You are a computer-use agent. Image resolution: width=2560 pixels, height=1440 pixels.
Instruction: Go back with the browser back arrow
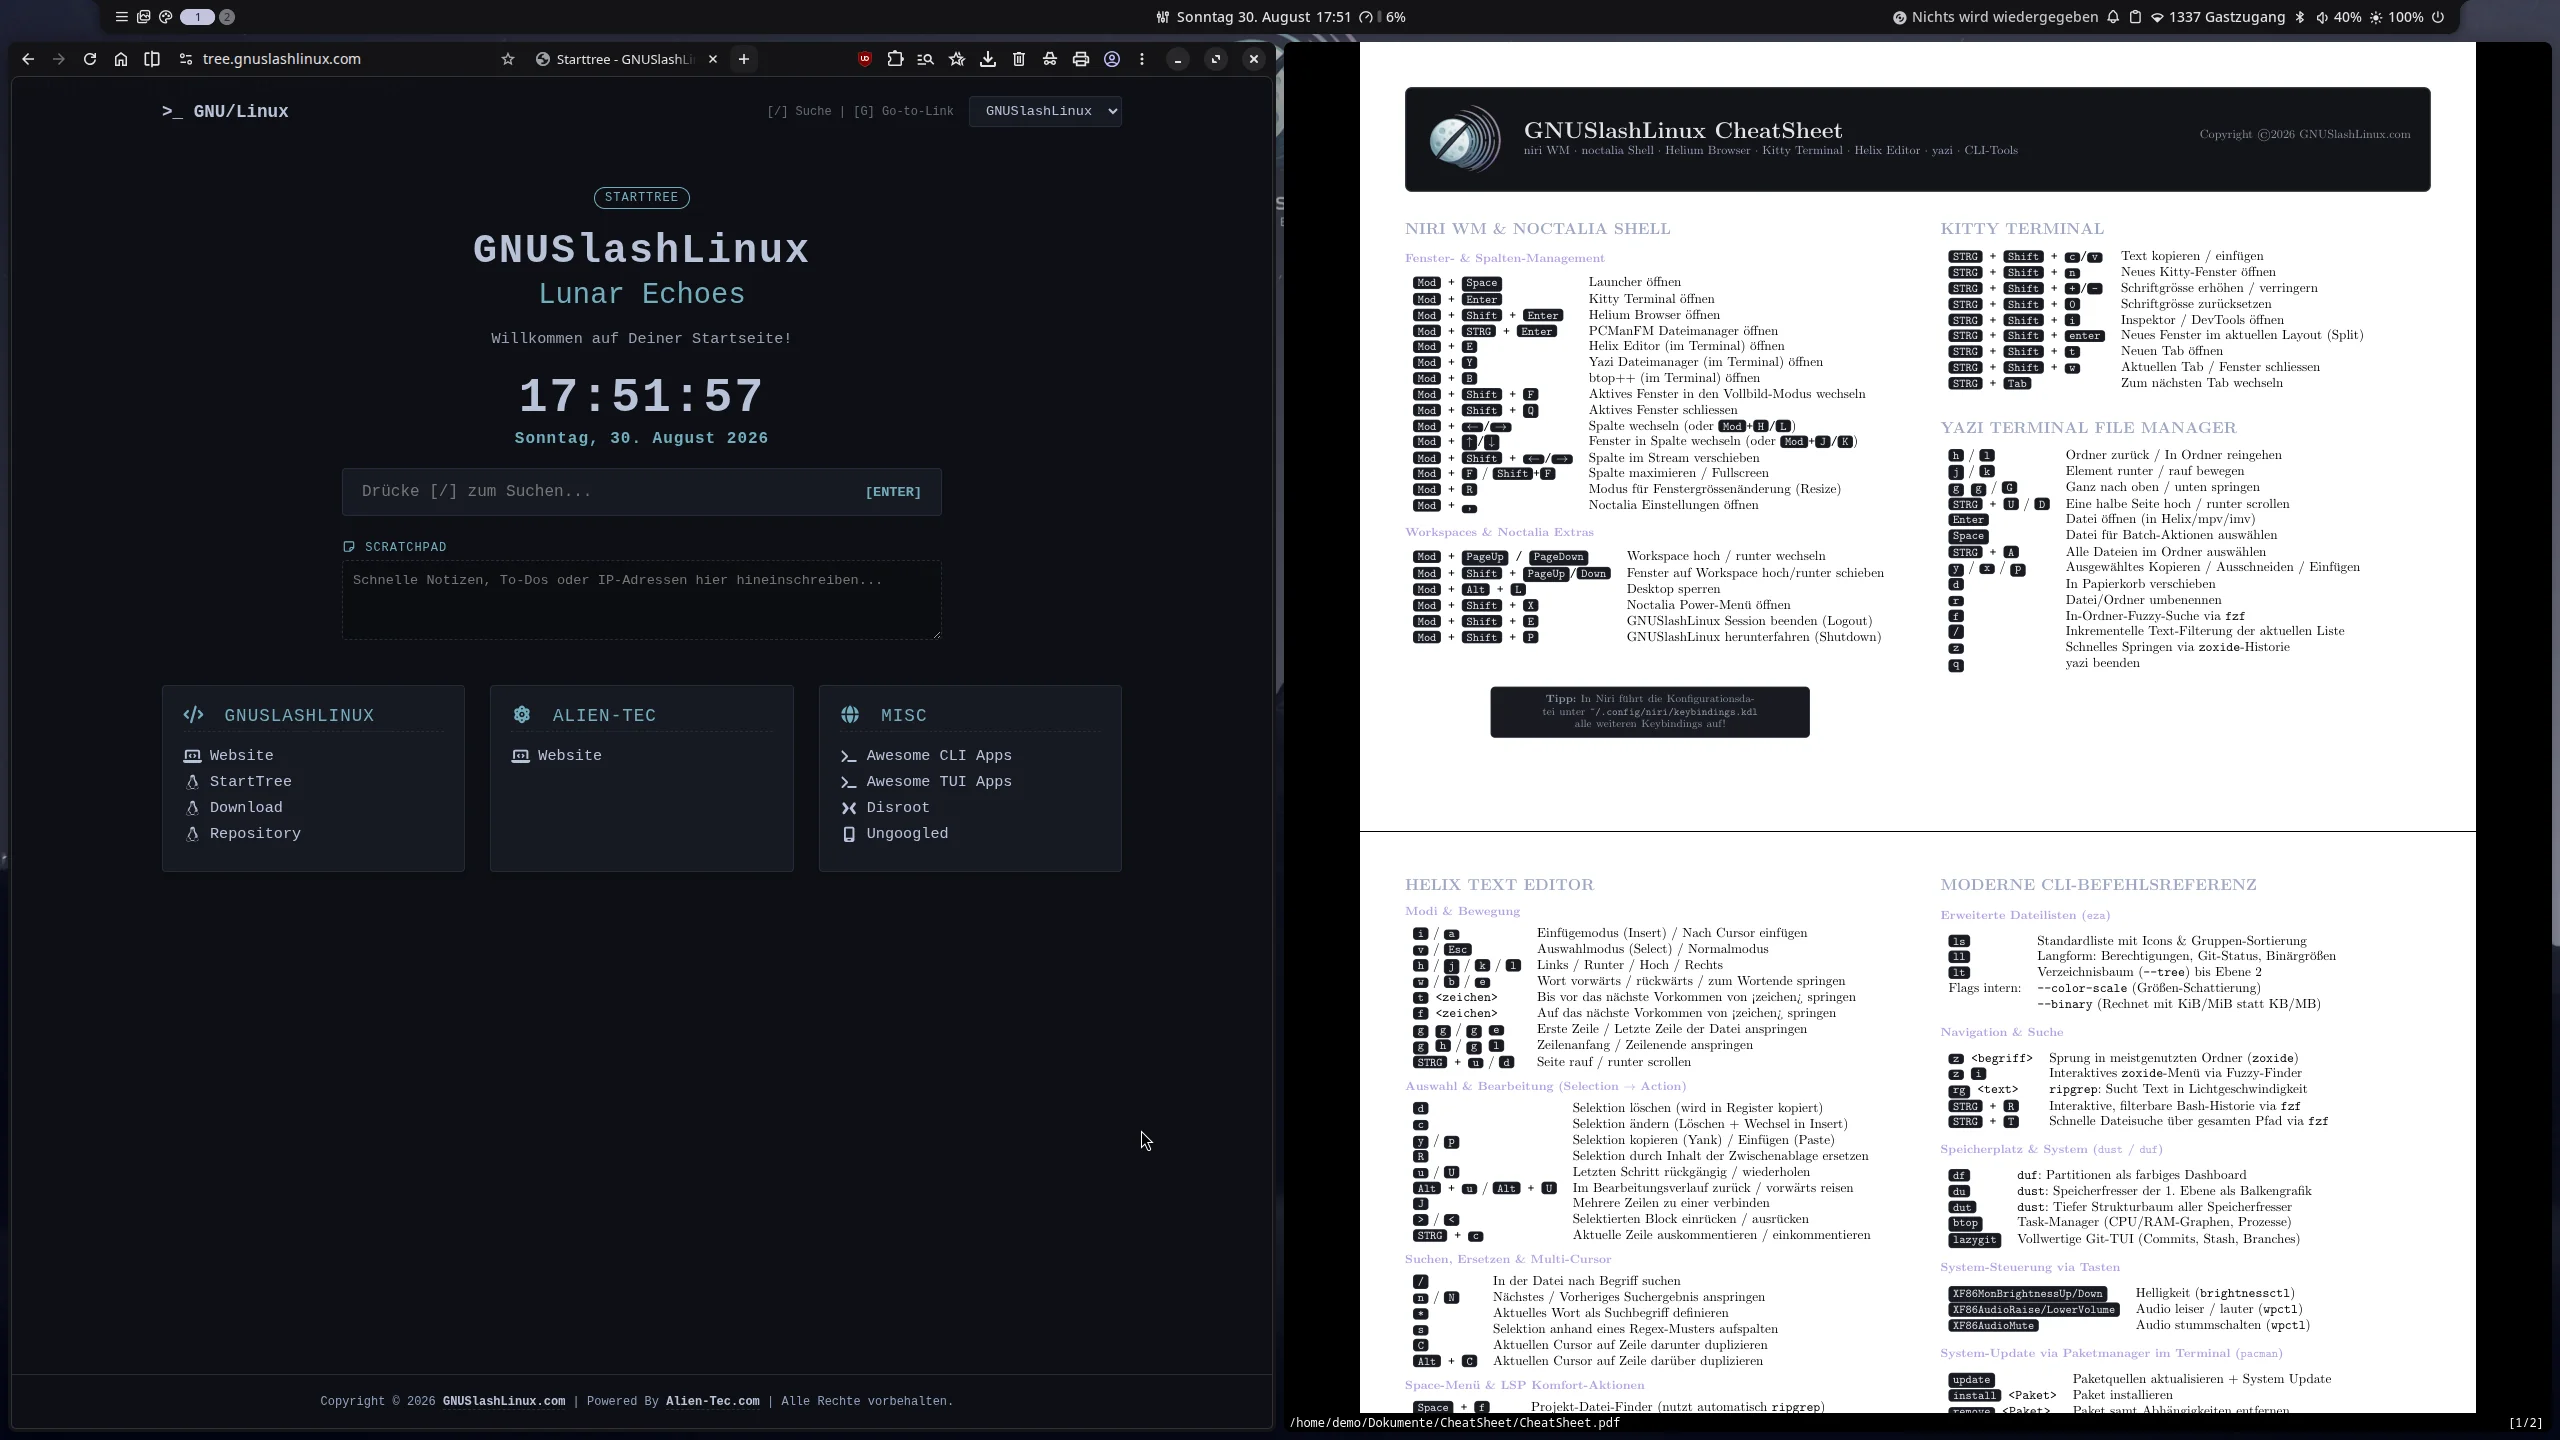pyautogui.click(x=28, y=59)
